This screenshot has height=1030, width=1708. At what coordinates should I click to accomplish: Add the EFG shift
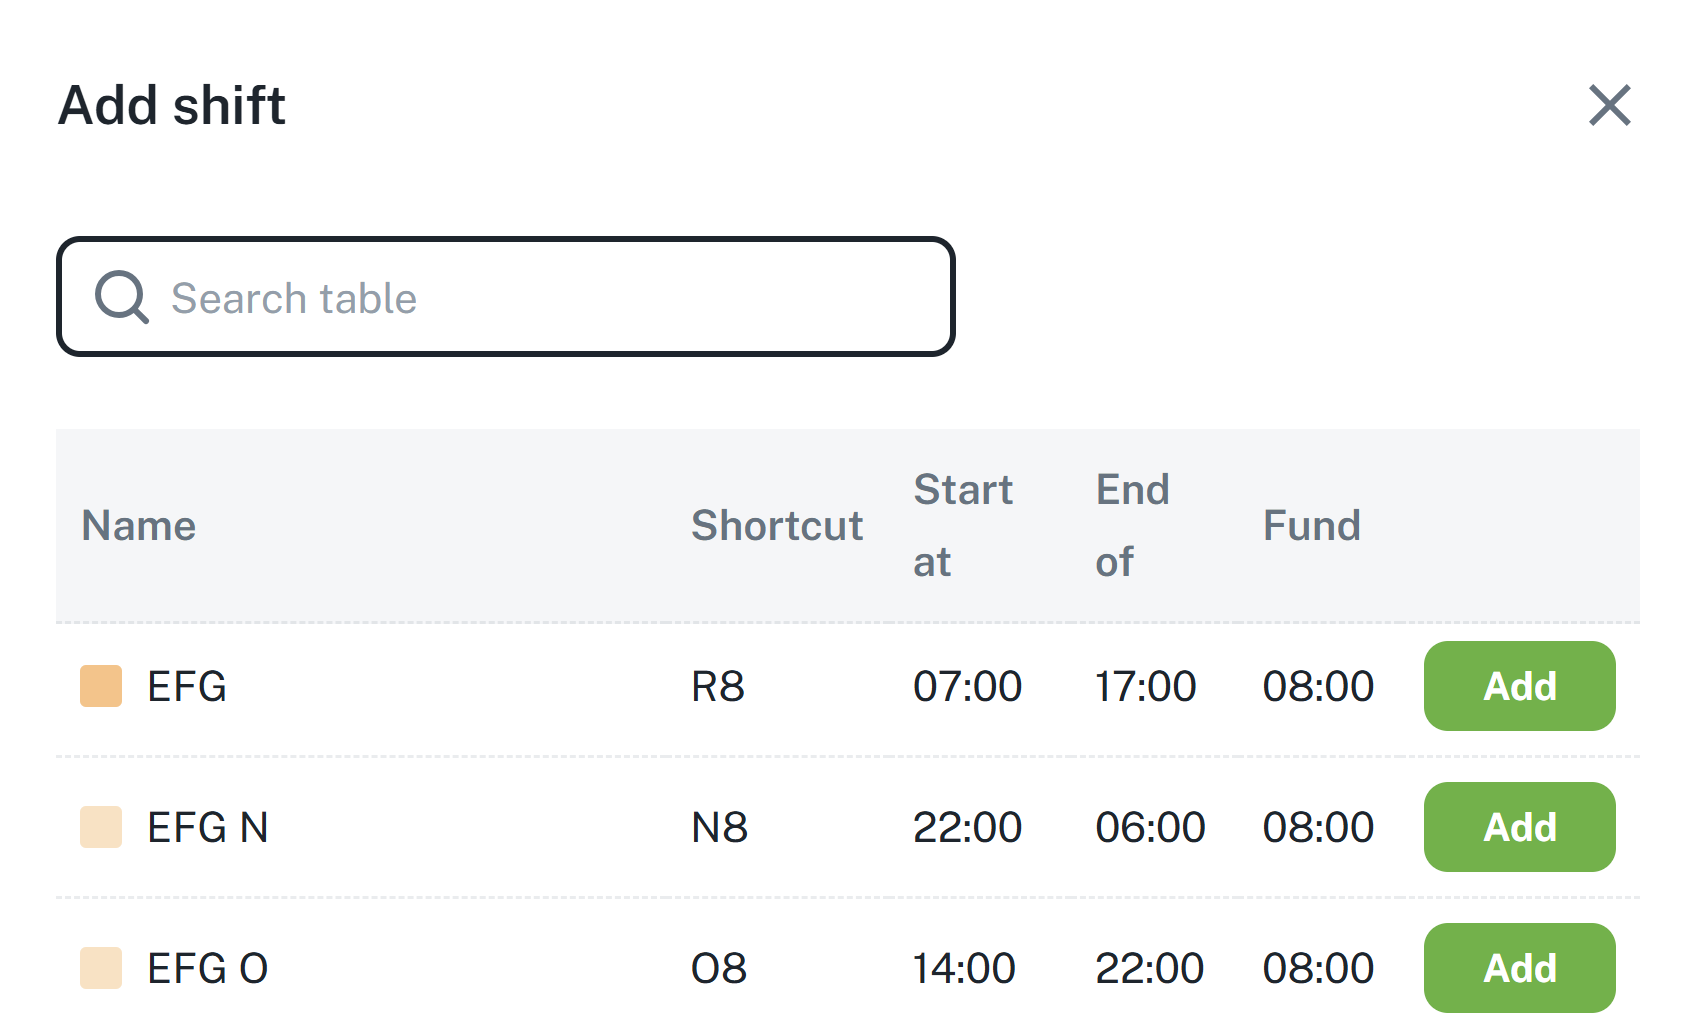[1518, 686]
